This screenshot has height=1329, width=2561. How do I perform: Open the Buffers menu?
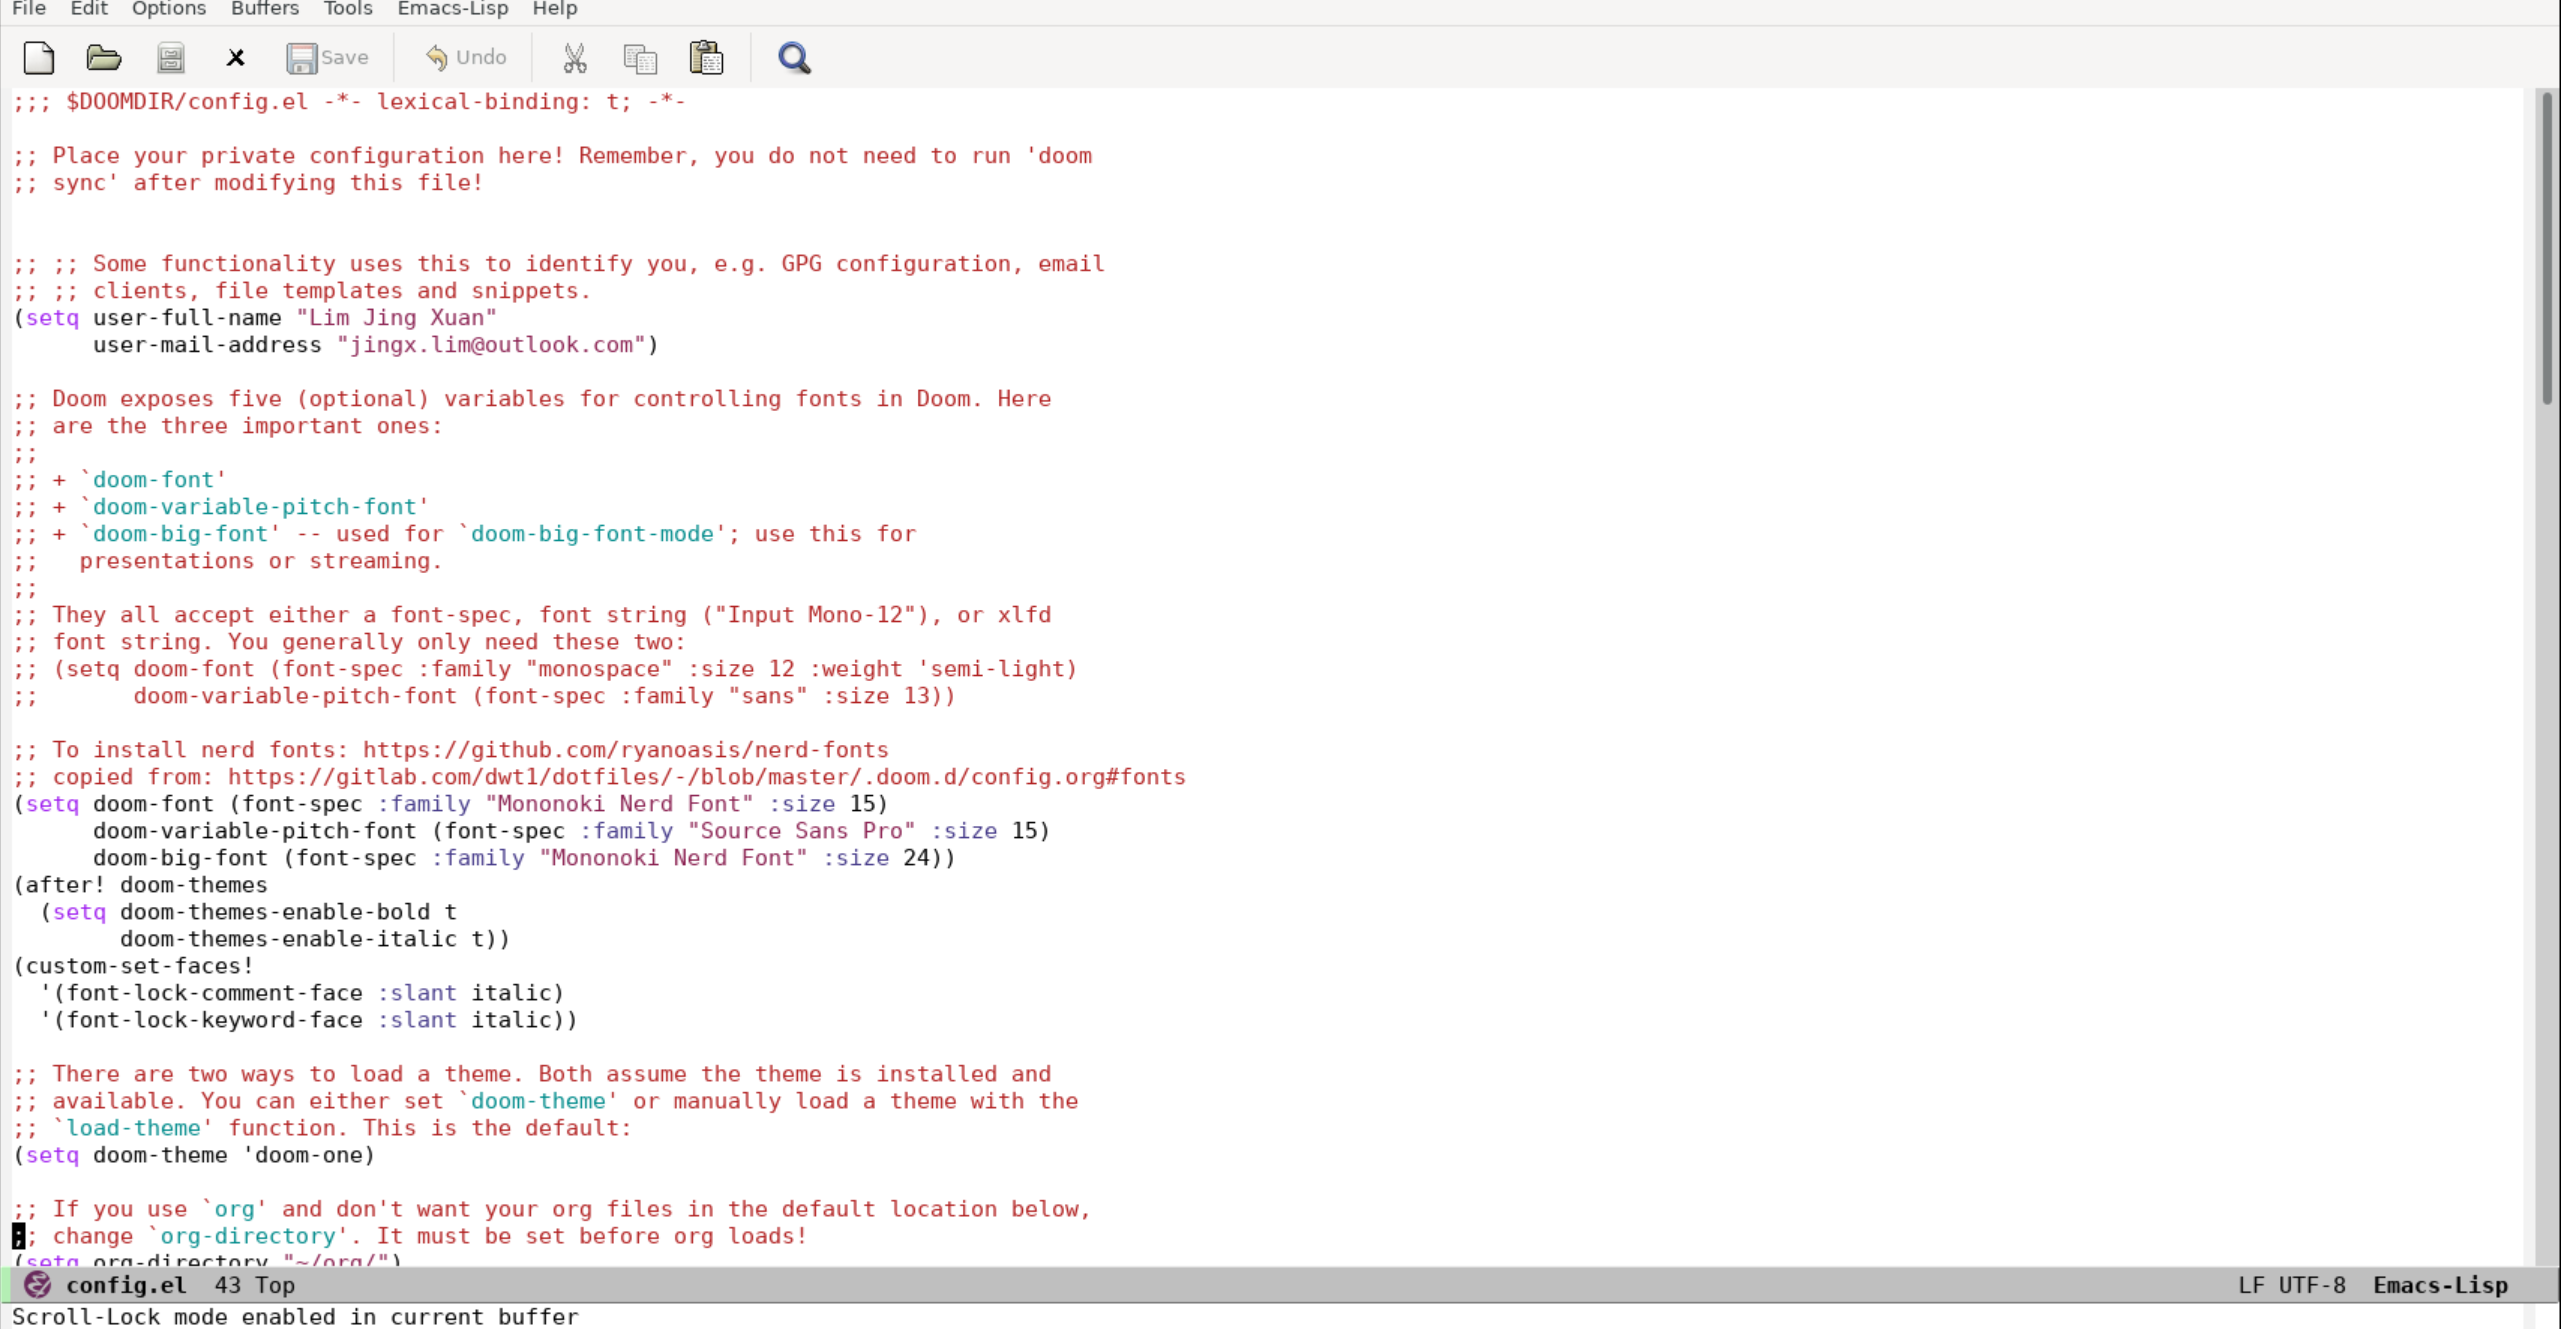[x=263, y=9]
